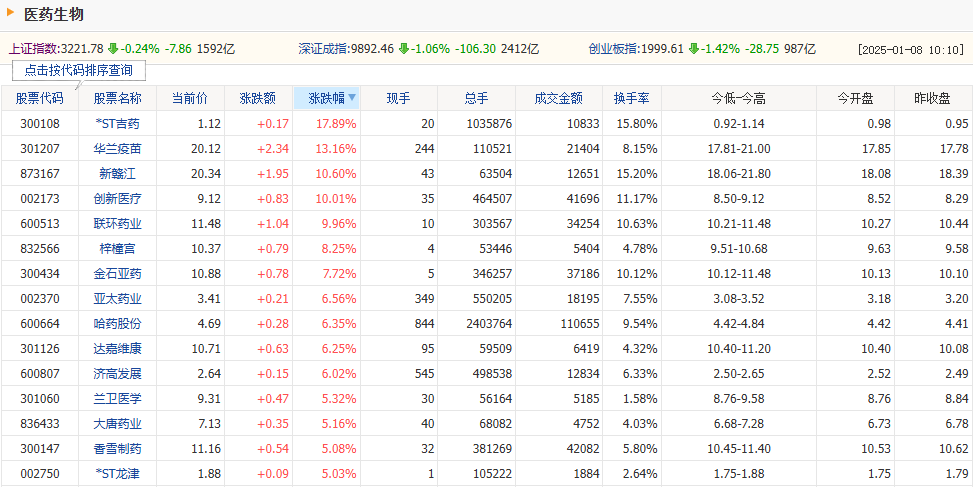Open stock *ST吉药
The image size is (973, 487).
(x=118, y=123)
